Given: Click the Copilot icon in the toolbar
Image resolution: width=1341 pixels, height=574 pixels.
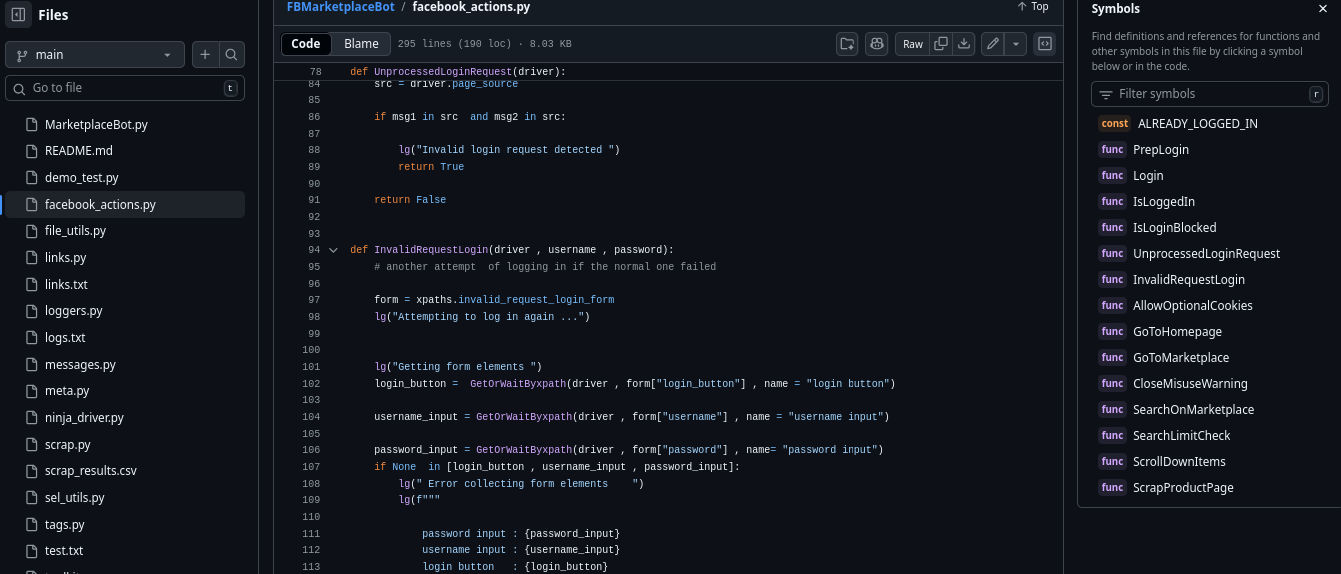Looking at the screenshot, I should (x=877, y=44).
